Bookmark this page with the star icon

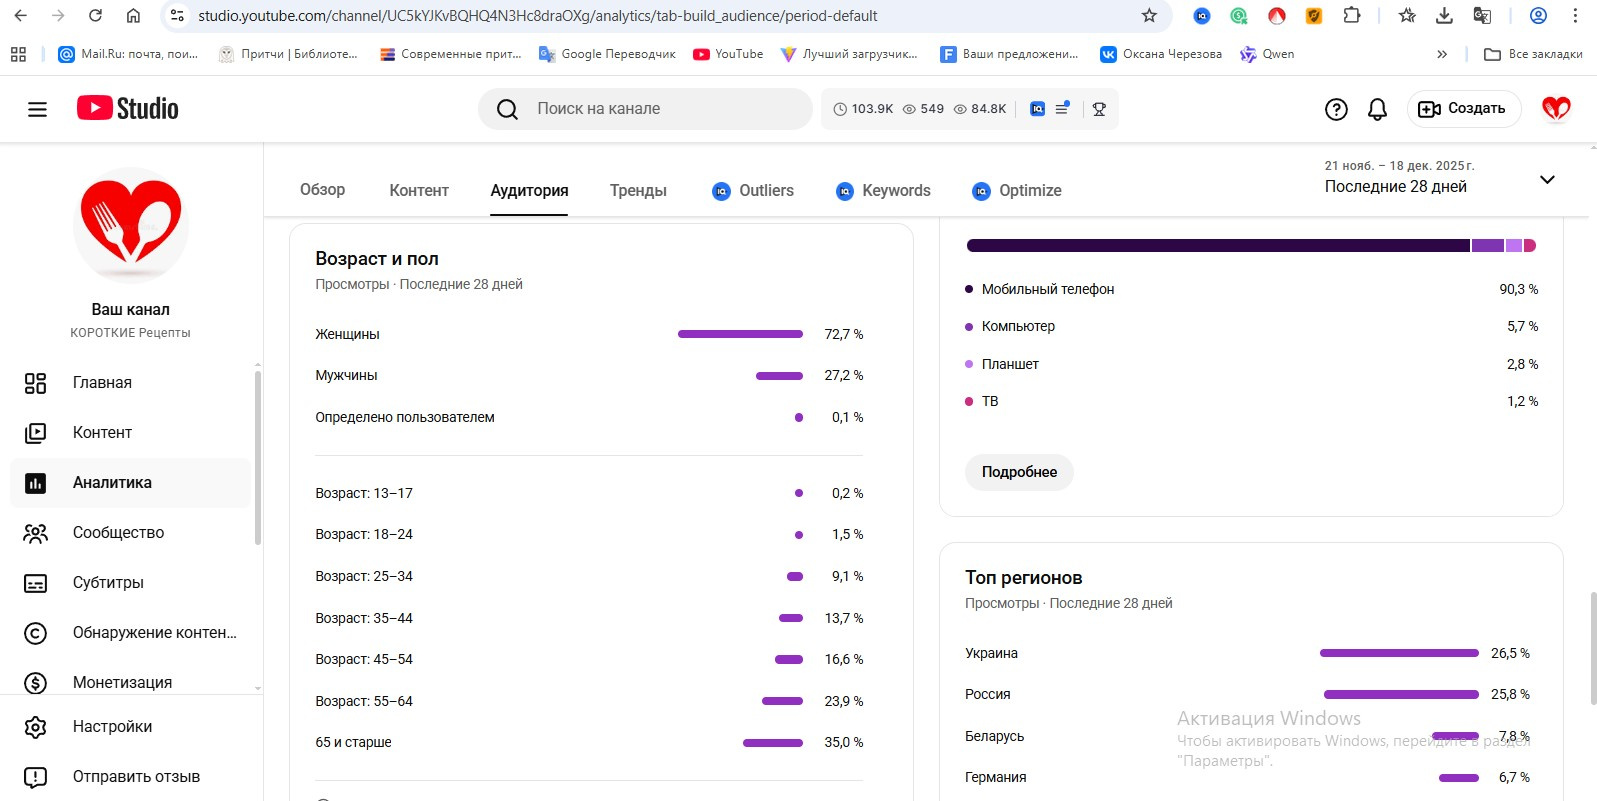(1149, 16)
